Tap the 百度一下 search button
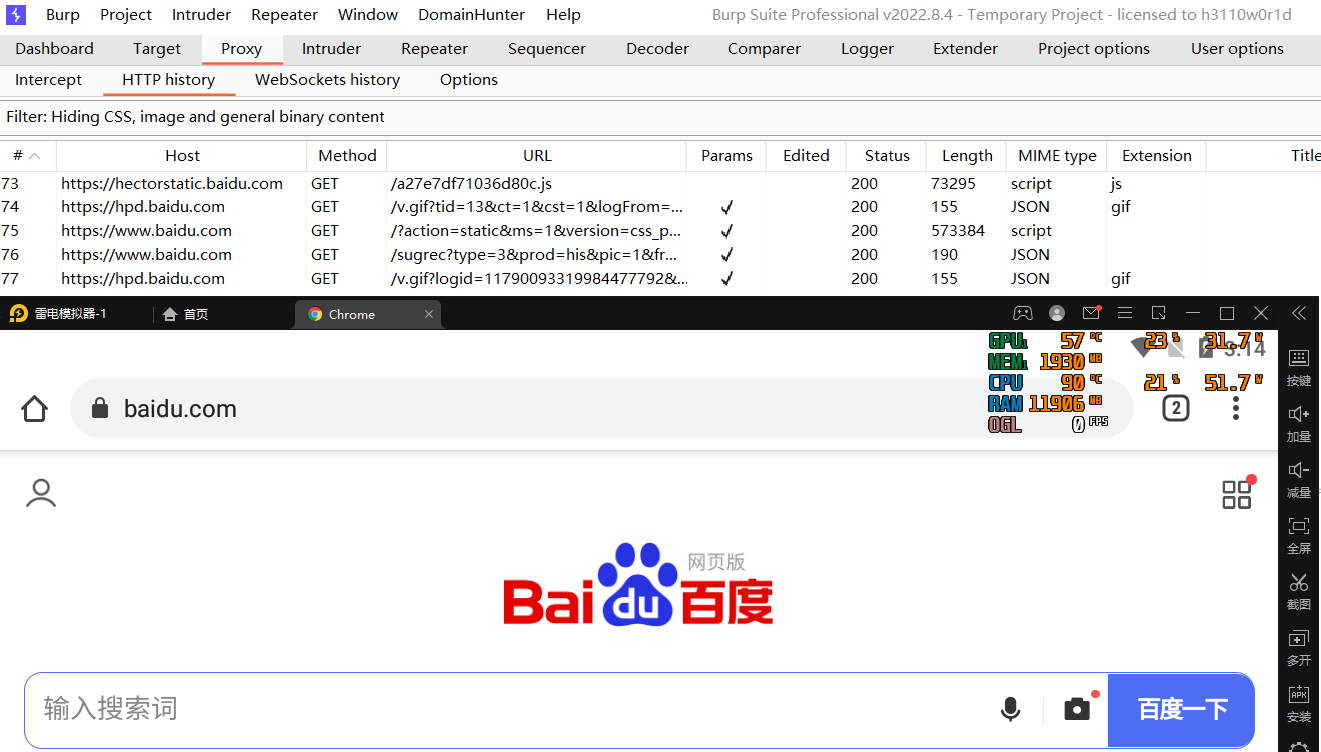Viewport: 1321px width, 752px height. click(x=1182, y=709)
